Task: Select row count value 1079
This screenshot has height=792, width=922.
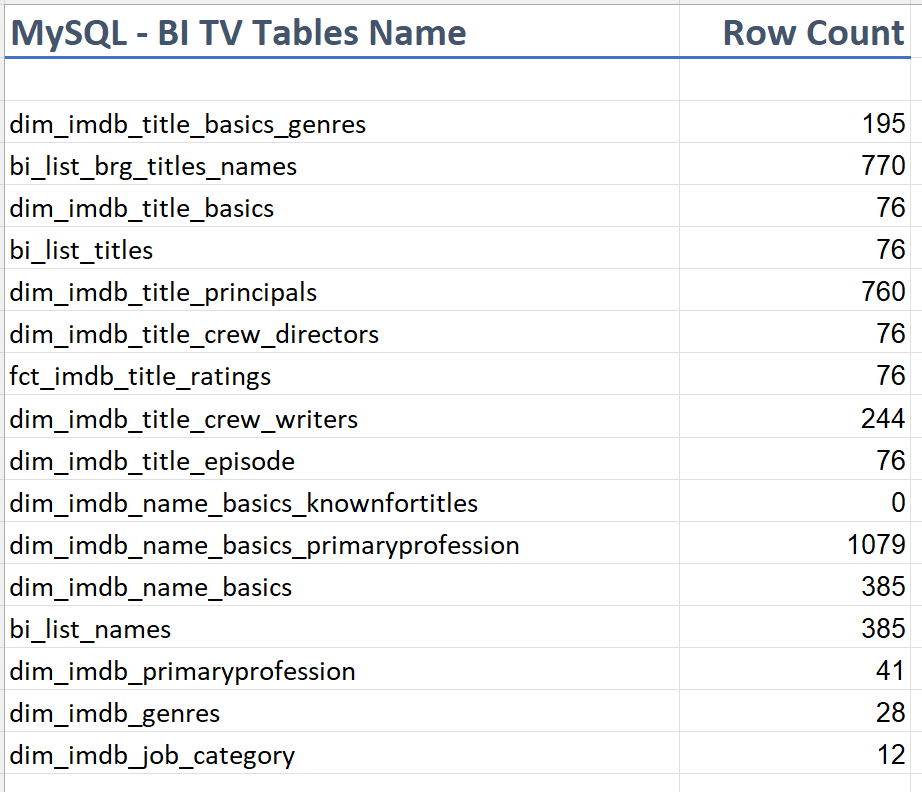Action: (x=795, y=543)
